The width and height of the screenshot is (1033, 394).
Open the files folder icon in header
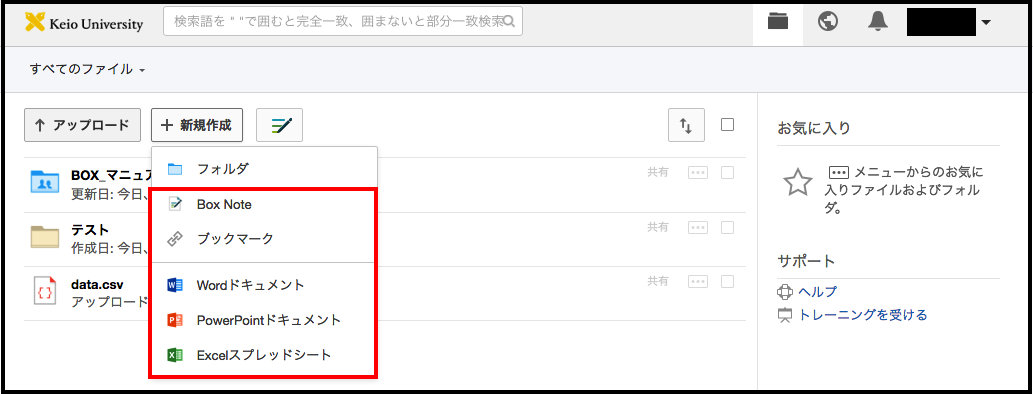[x=778, y=22]
